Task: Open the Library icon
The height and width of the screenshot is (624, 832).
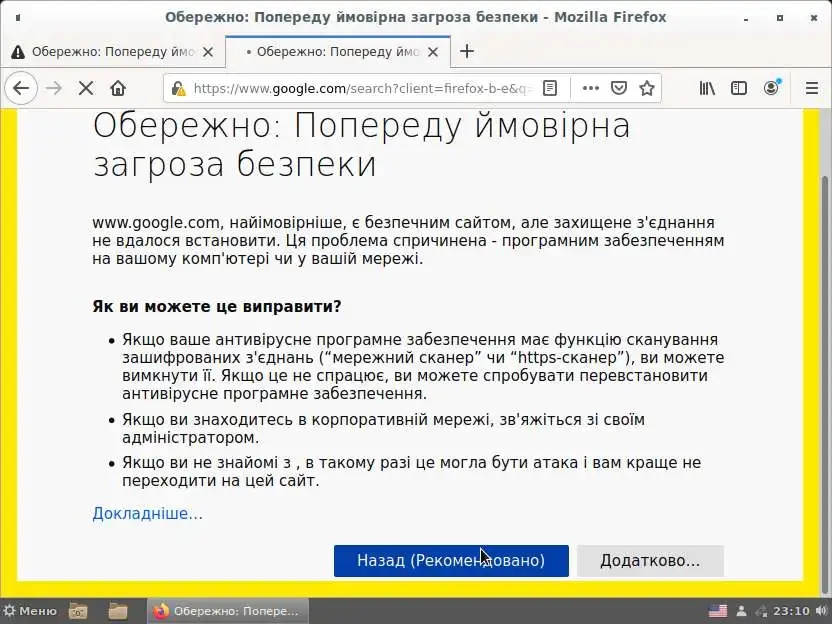Action: click(x=707, y=88)
